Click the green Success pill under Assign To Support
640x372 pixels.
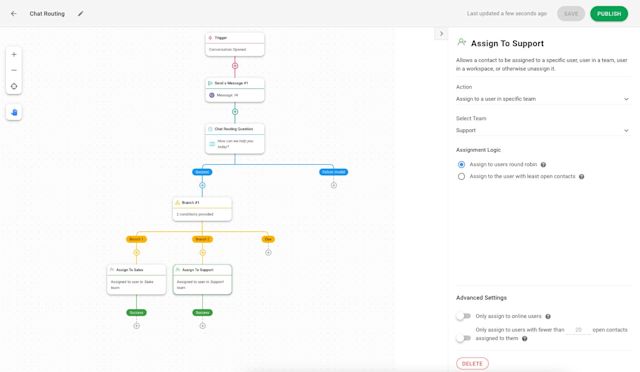point(202,312)
